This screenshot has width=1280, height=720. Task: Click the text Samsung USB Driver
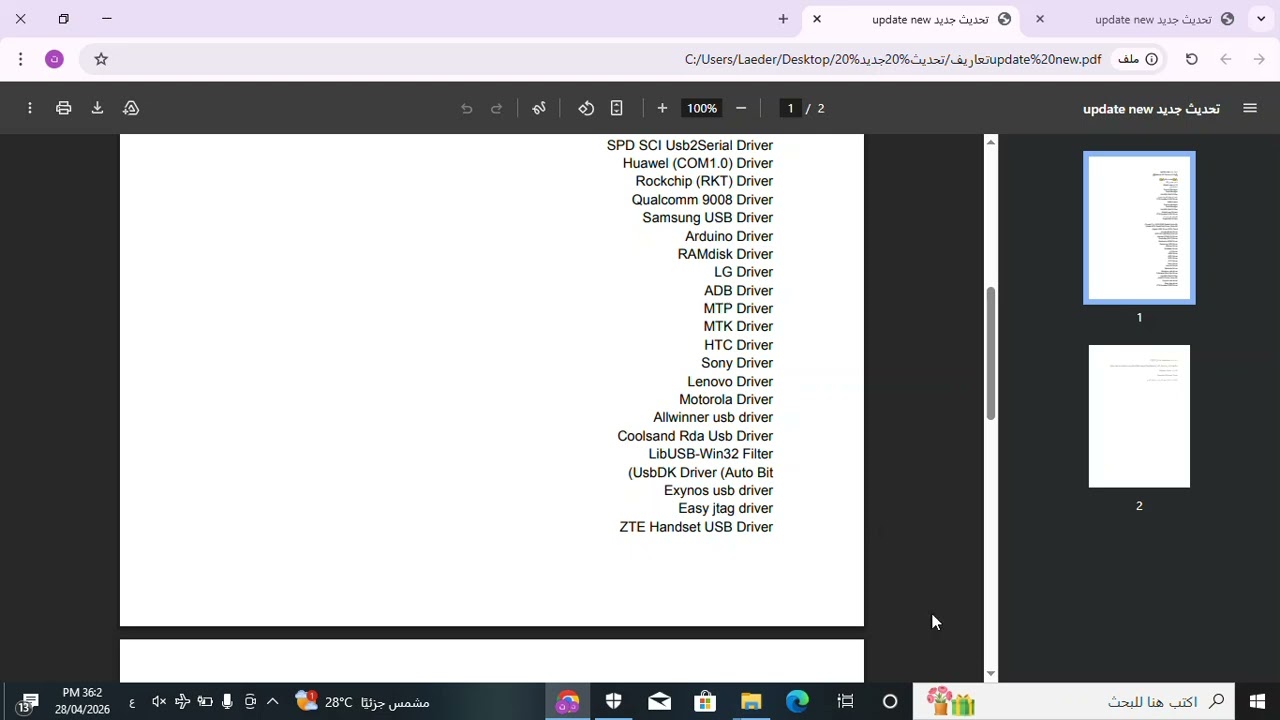tap(708, 218)
